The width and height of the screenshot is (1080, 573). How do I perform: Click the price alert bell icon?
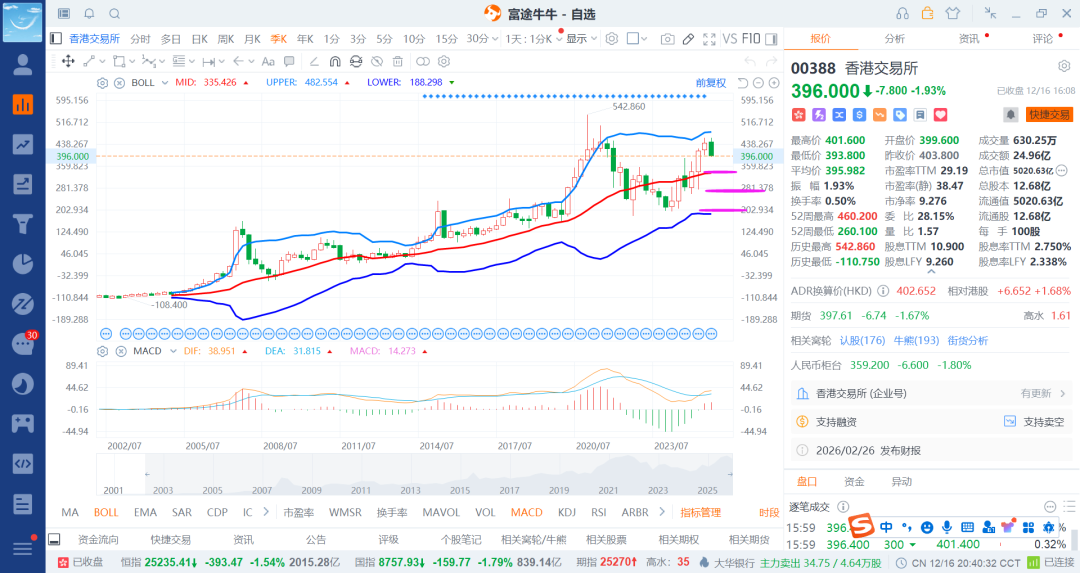[1010, 114]
